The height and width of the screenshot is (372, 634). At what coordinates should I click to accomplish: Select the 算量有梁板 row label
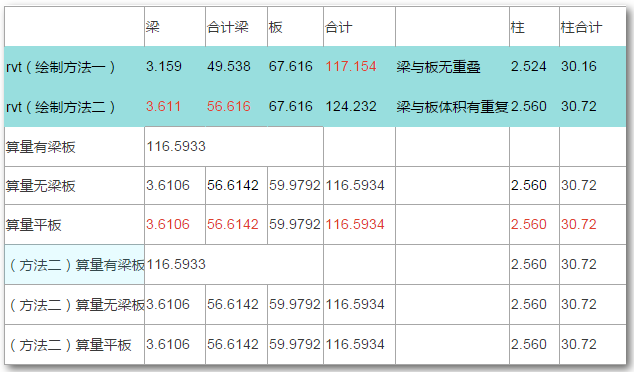pos(40,147)
